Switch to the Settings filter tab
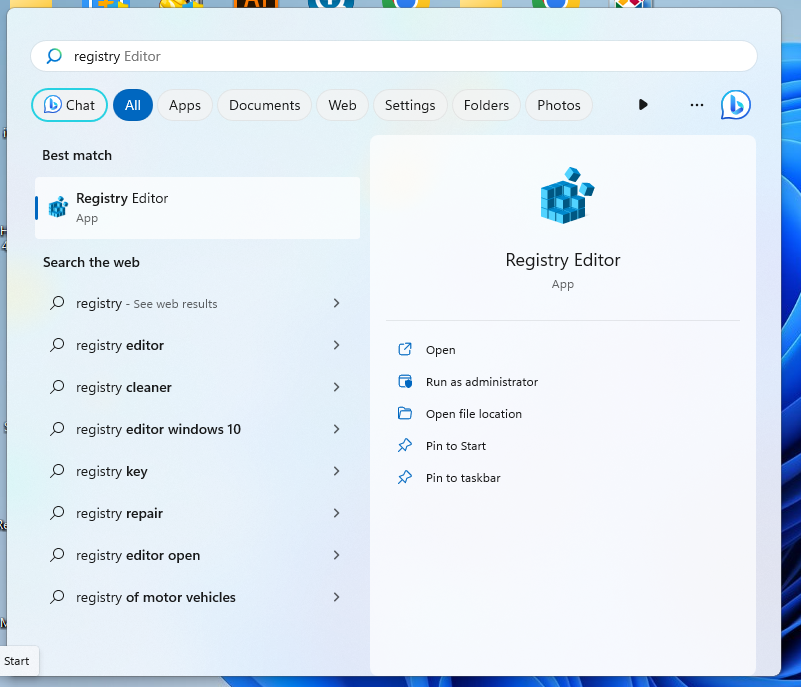 point(410,105)
